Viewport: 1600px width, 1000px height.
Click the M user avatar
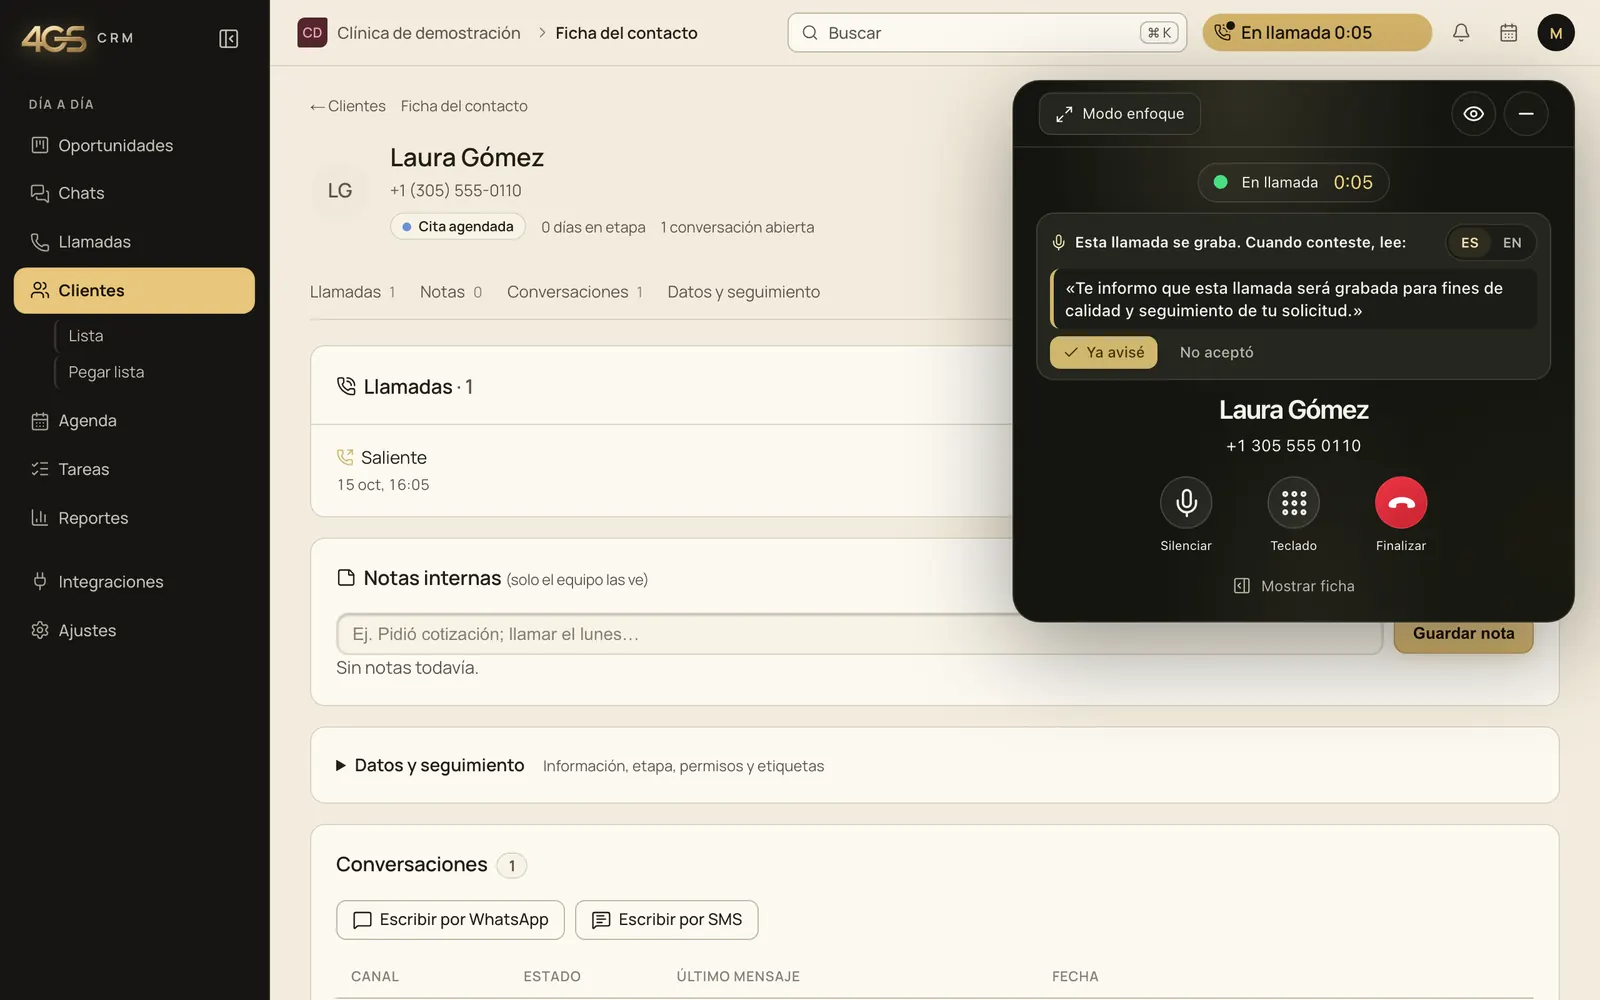coord(1556,33)
